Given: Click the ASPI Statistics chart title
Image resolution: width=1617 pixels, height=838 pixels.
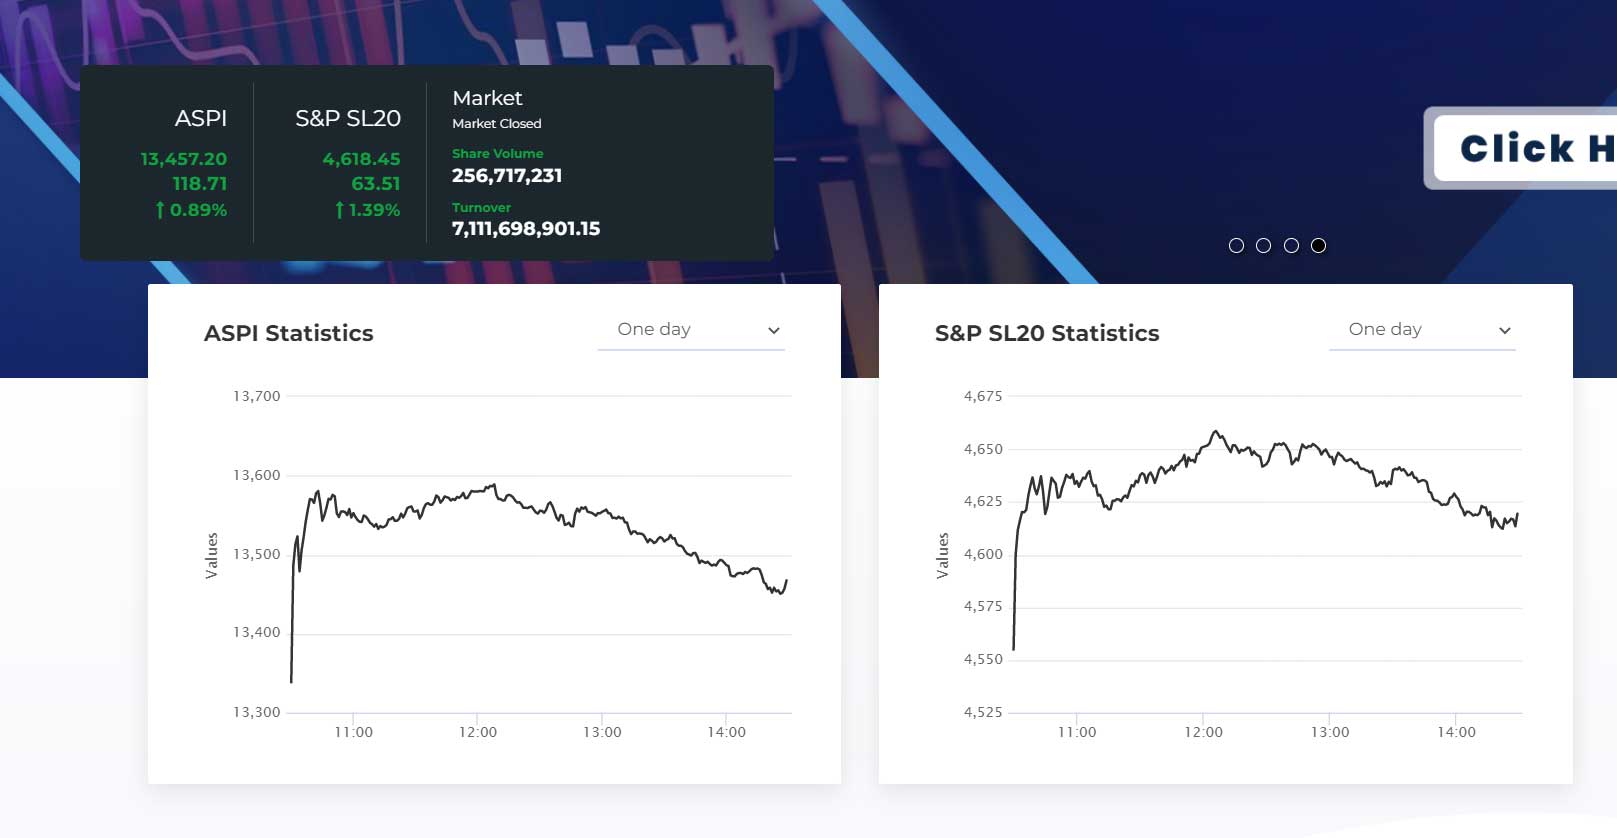Looking at the screenshot, I should (x=289, y=334).
